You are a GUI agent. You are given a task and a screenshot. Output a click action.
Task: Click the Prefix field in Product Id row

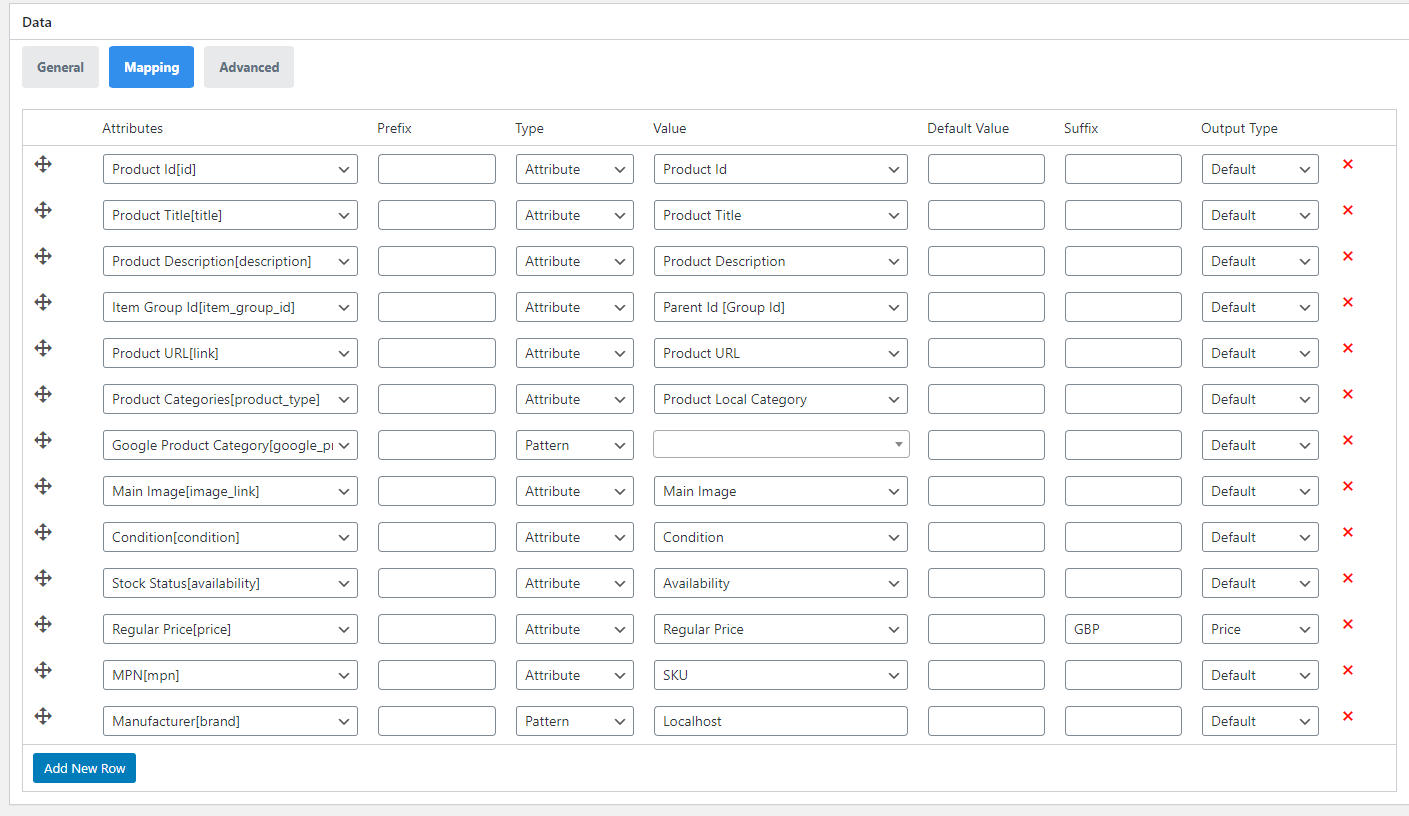[x=437, y=169]
